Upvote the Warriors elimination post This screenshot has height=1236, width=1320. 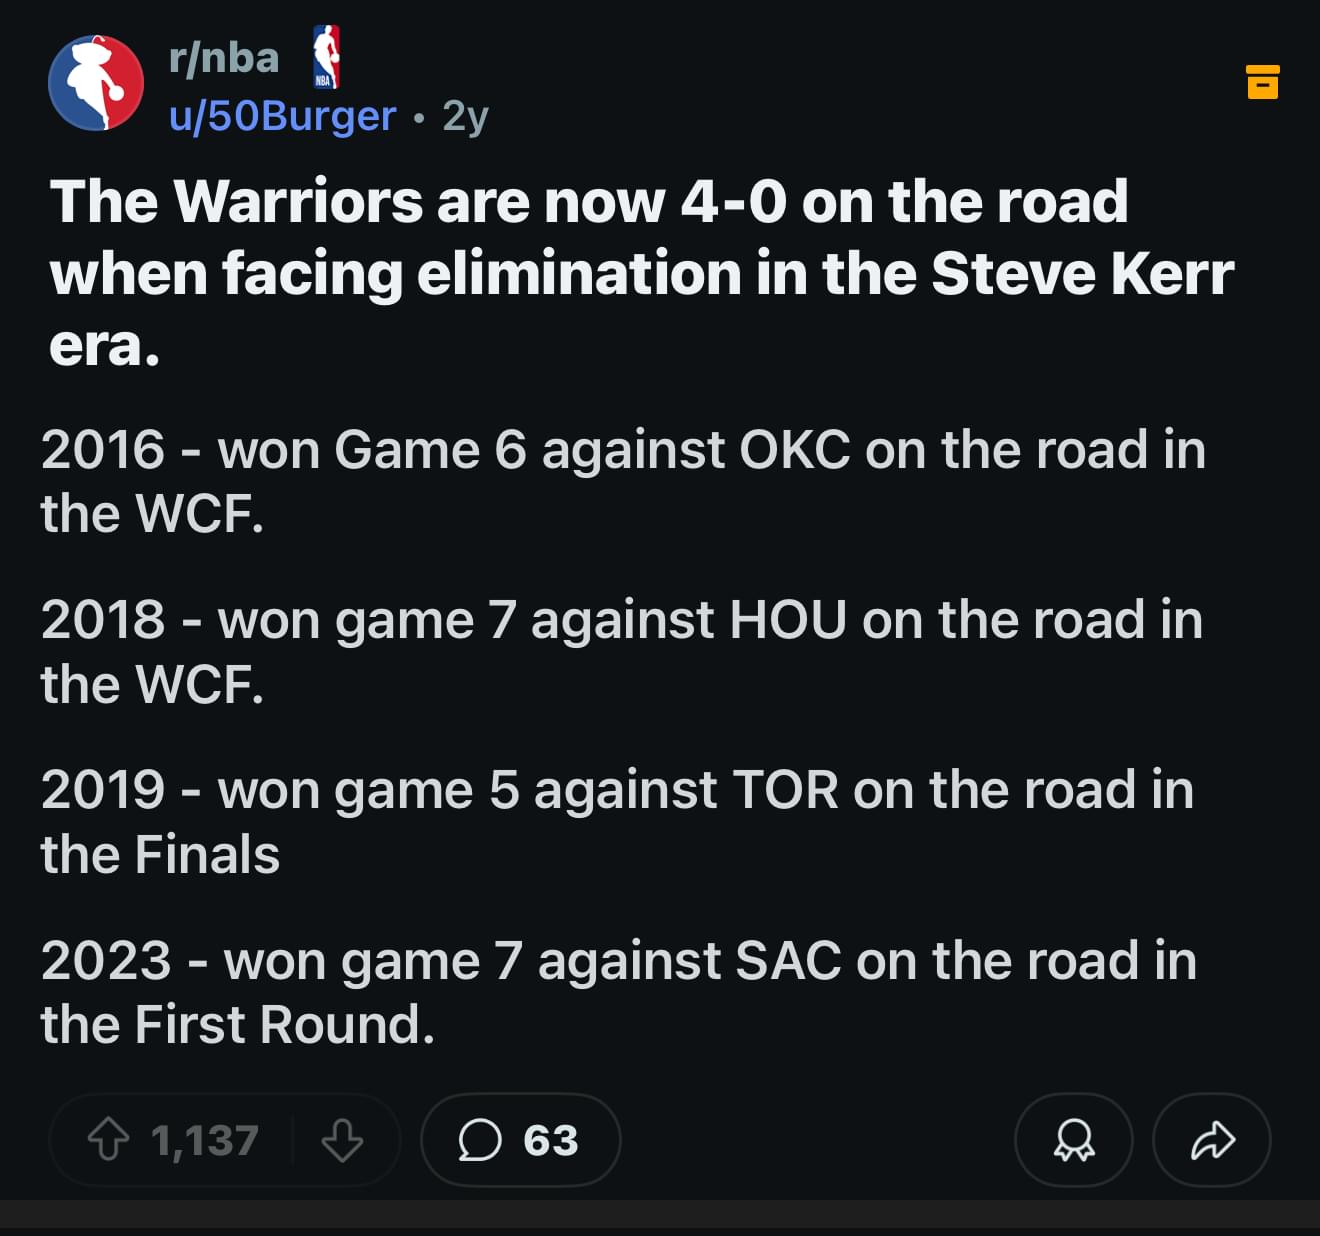[x=108, y=1140]
